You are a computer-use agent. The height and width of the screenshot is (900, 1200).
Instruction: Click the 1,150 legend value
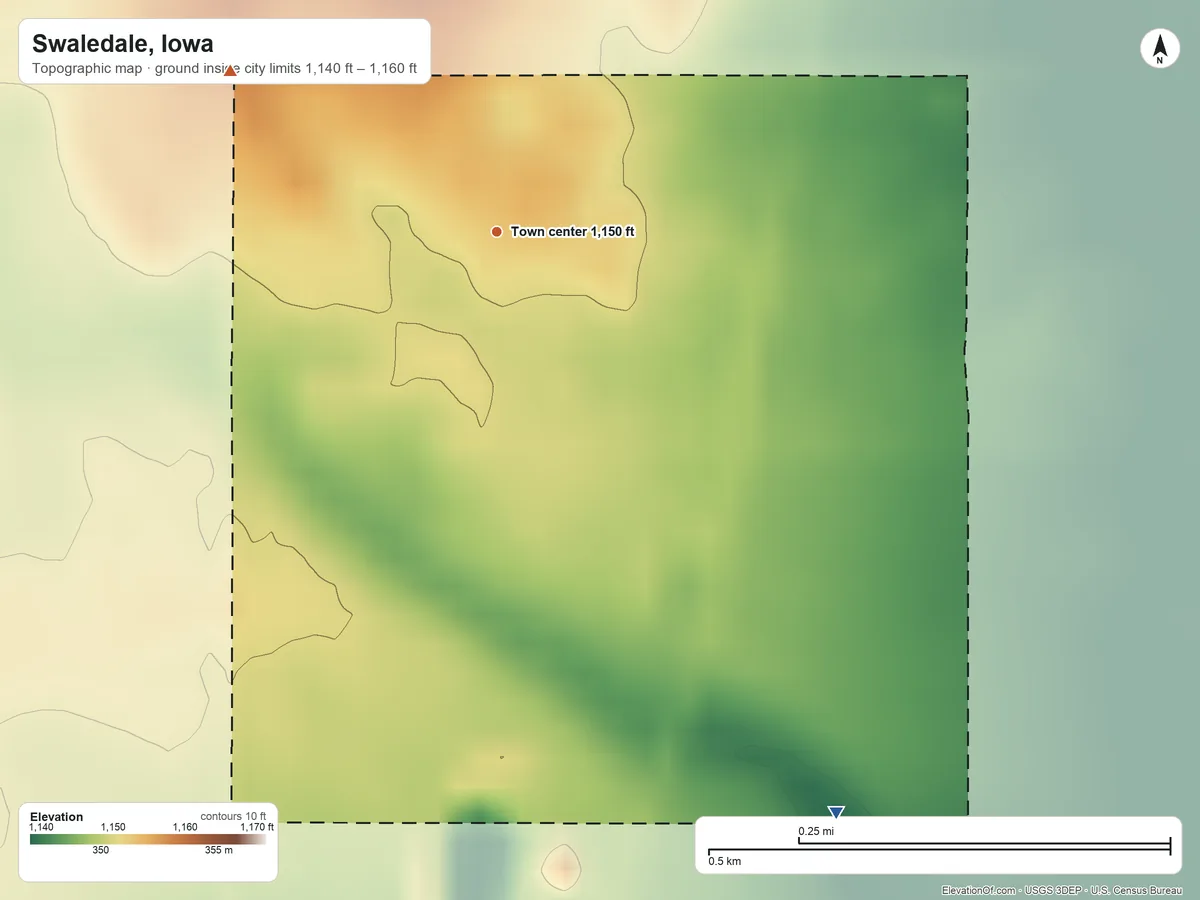[113, 827]
